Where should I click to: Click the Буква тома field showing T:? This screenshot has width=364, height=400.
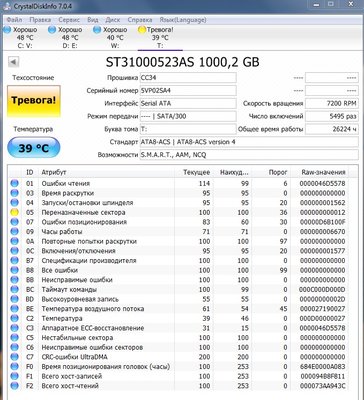tap(188, 129)
